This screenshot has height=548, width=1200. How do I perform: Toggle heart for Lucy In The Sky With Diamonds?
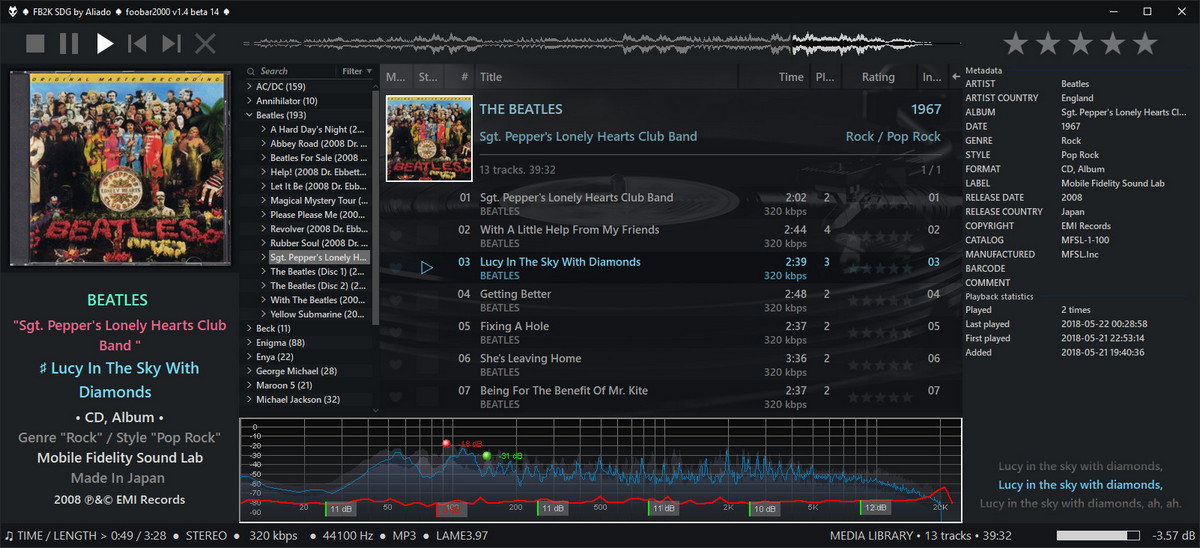(396, 268)
